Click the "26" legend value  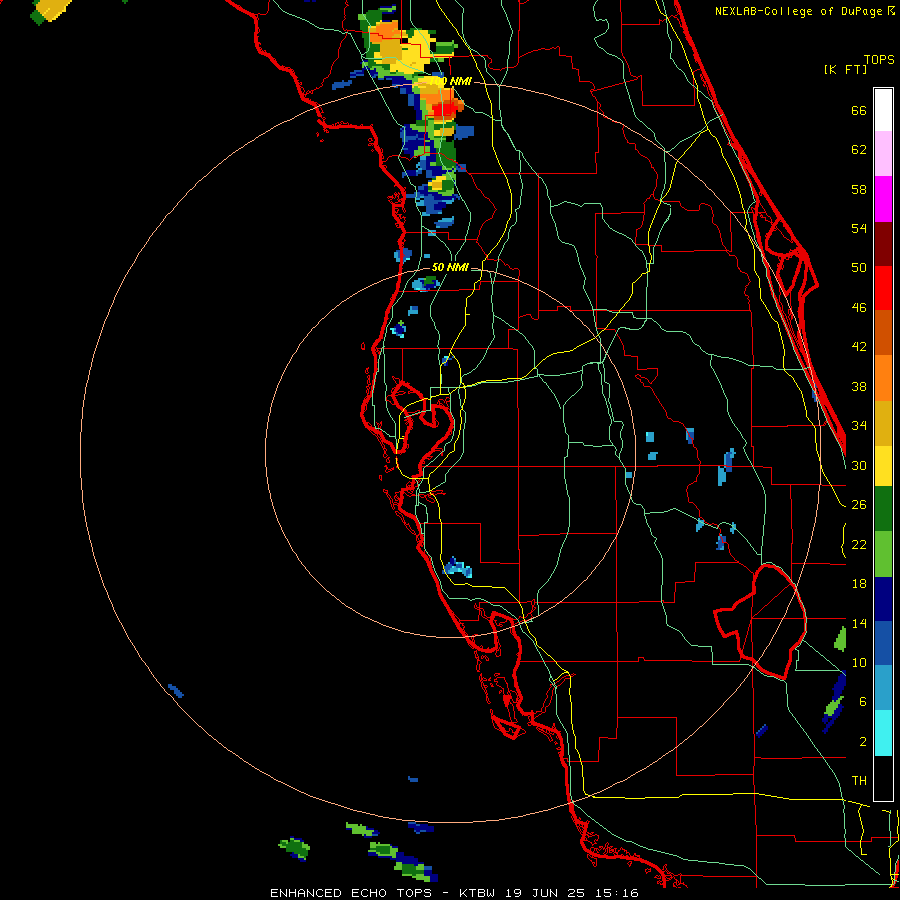click(859, 505)
